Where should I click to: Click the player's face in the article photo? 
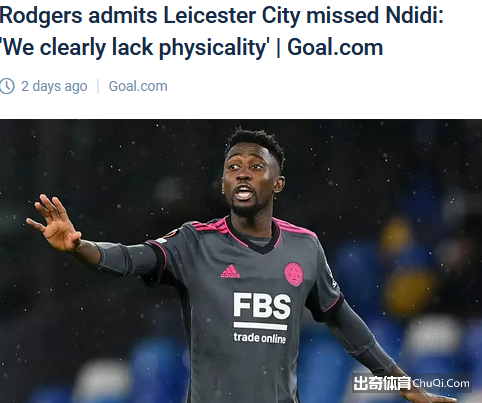tap(247, 181)
